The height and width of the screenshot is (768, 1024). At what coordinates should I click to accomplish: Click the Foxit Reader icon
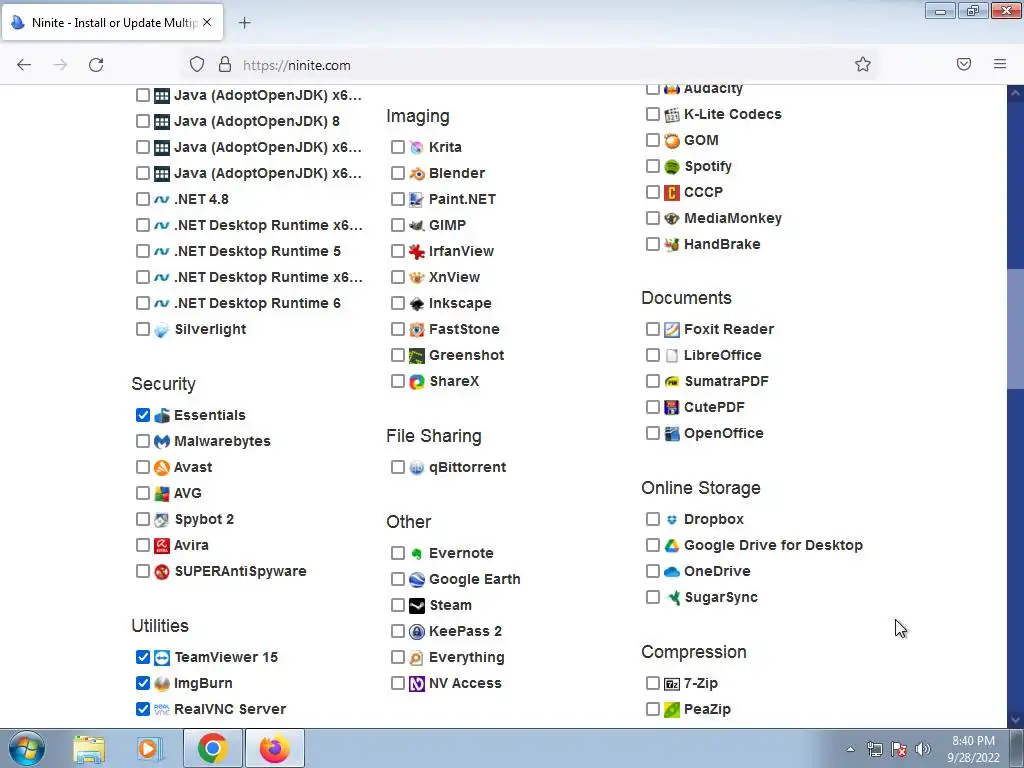pos(672,329)
